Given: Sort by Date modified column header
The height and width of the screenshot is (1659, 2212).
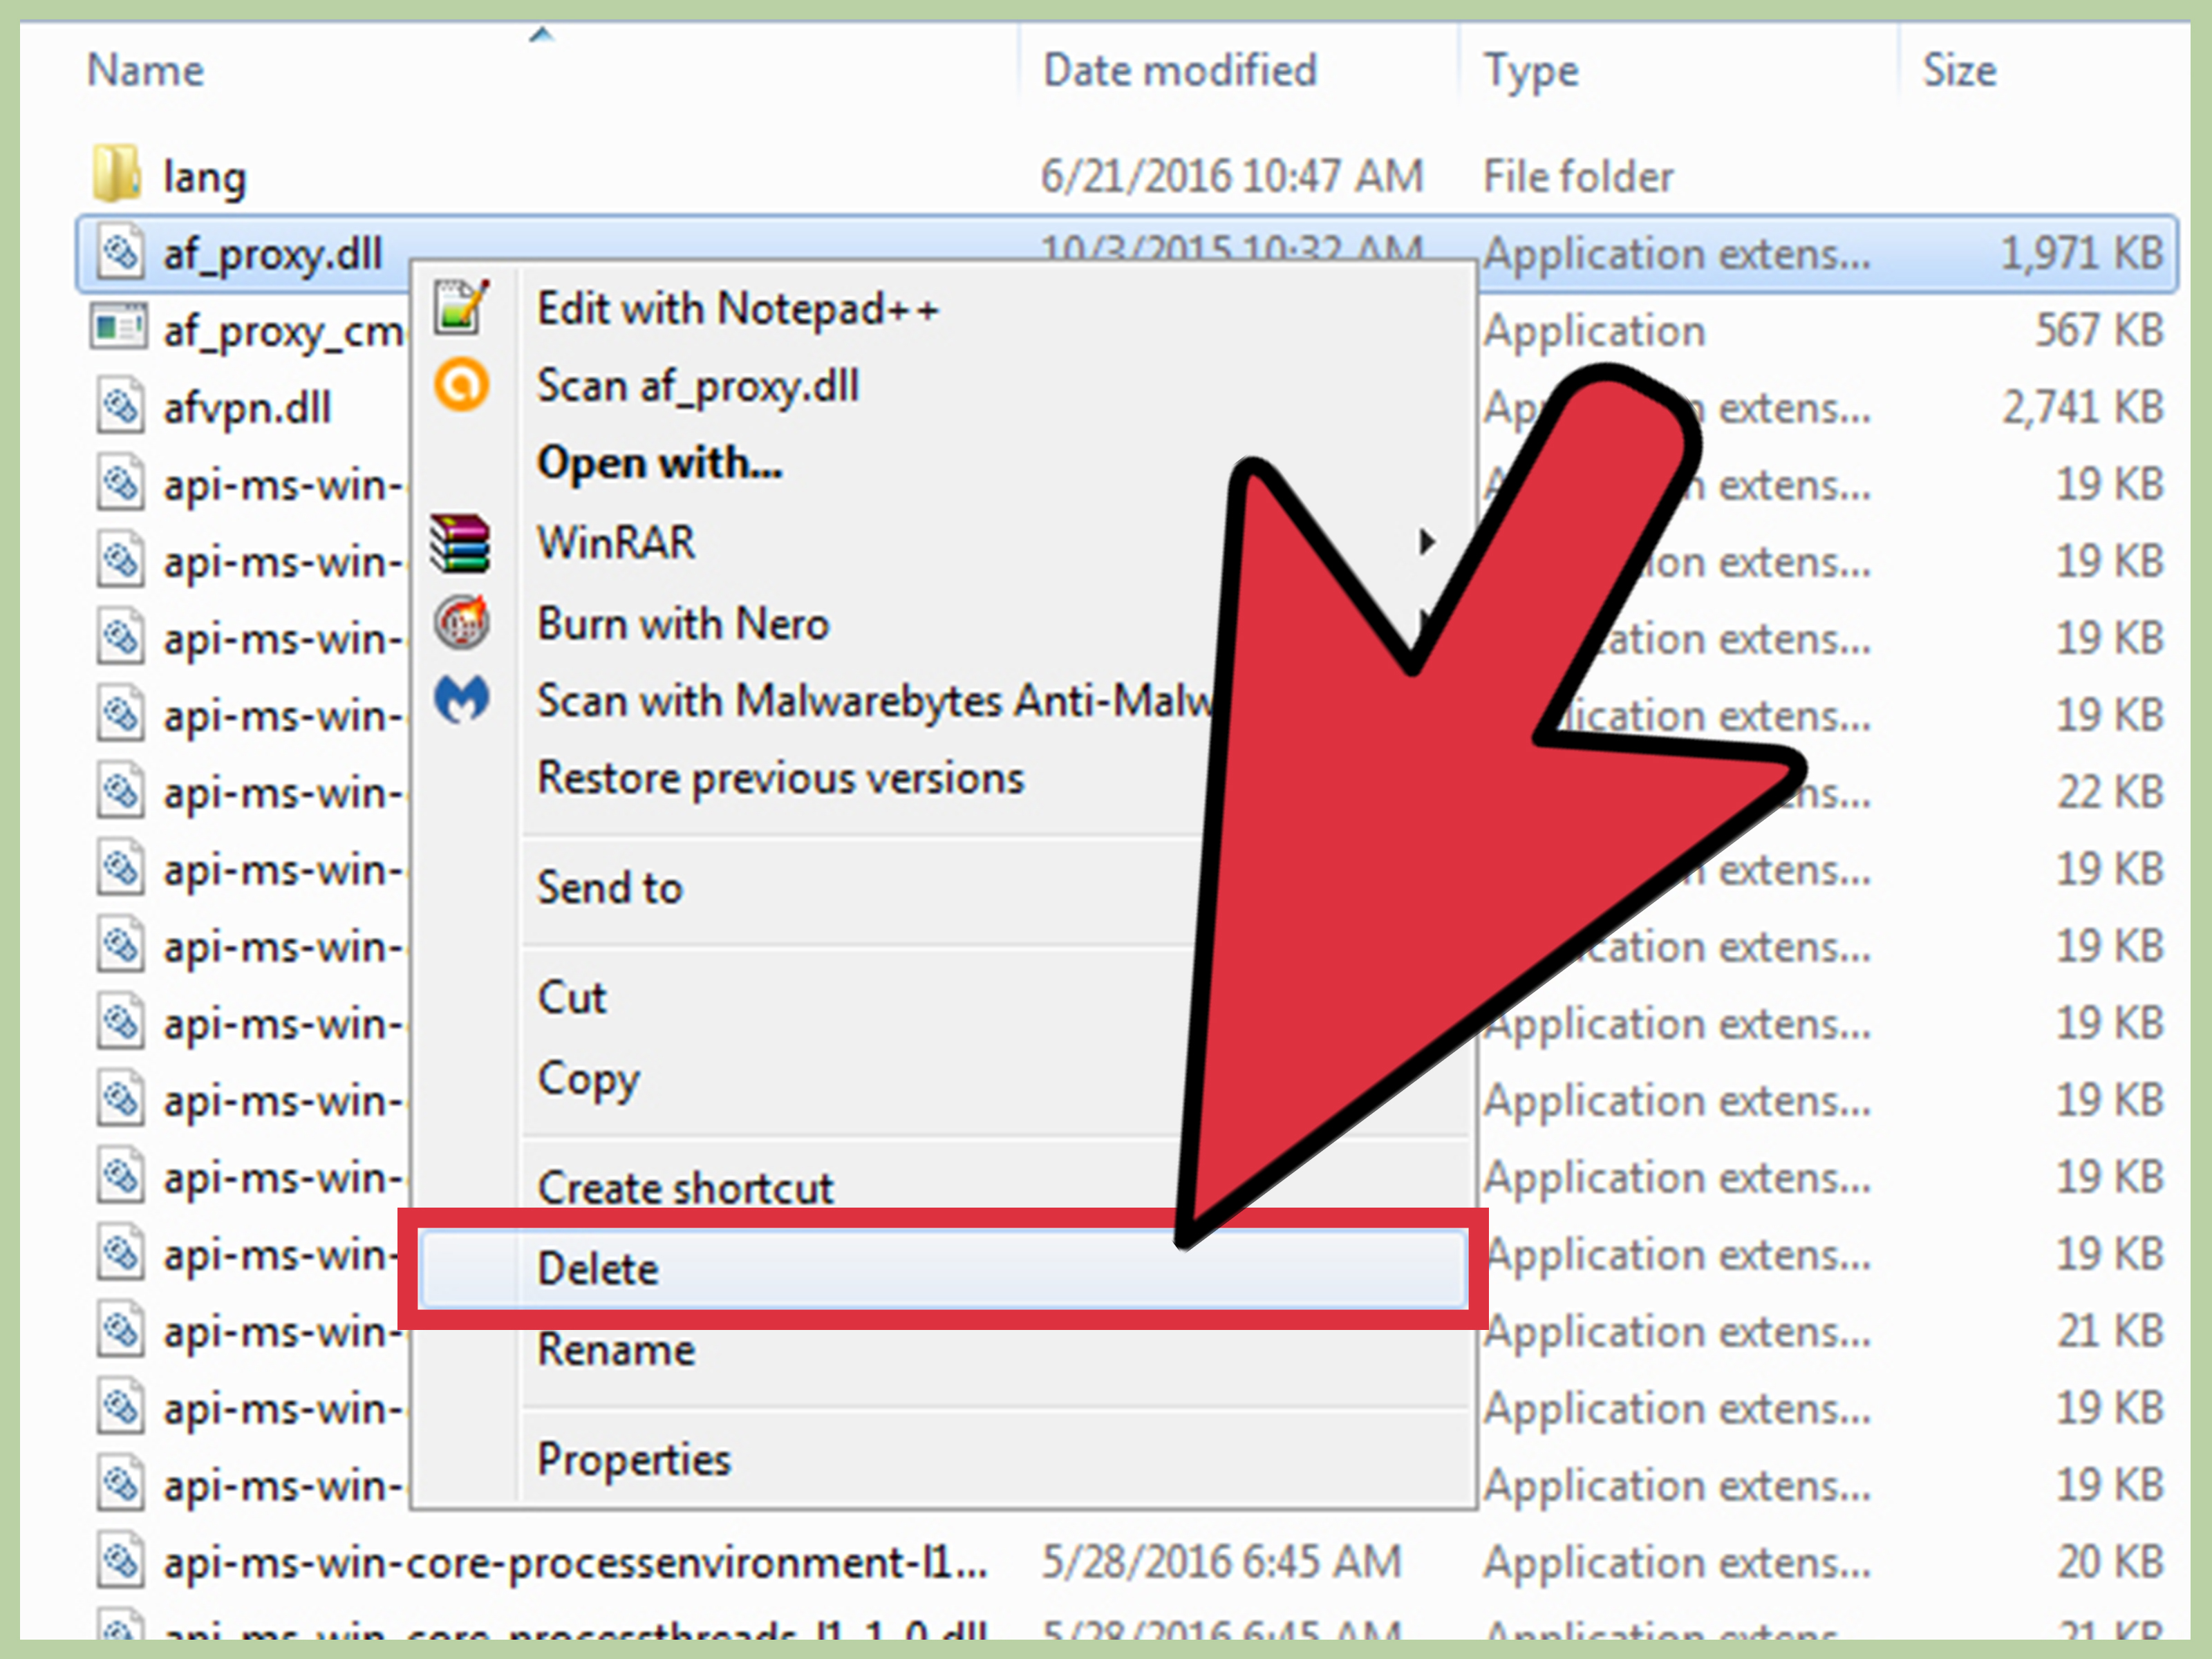Looking at the screenshot, I should click(1180, 70).
